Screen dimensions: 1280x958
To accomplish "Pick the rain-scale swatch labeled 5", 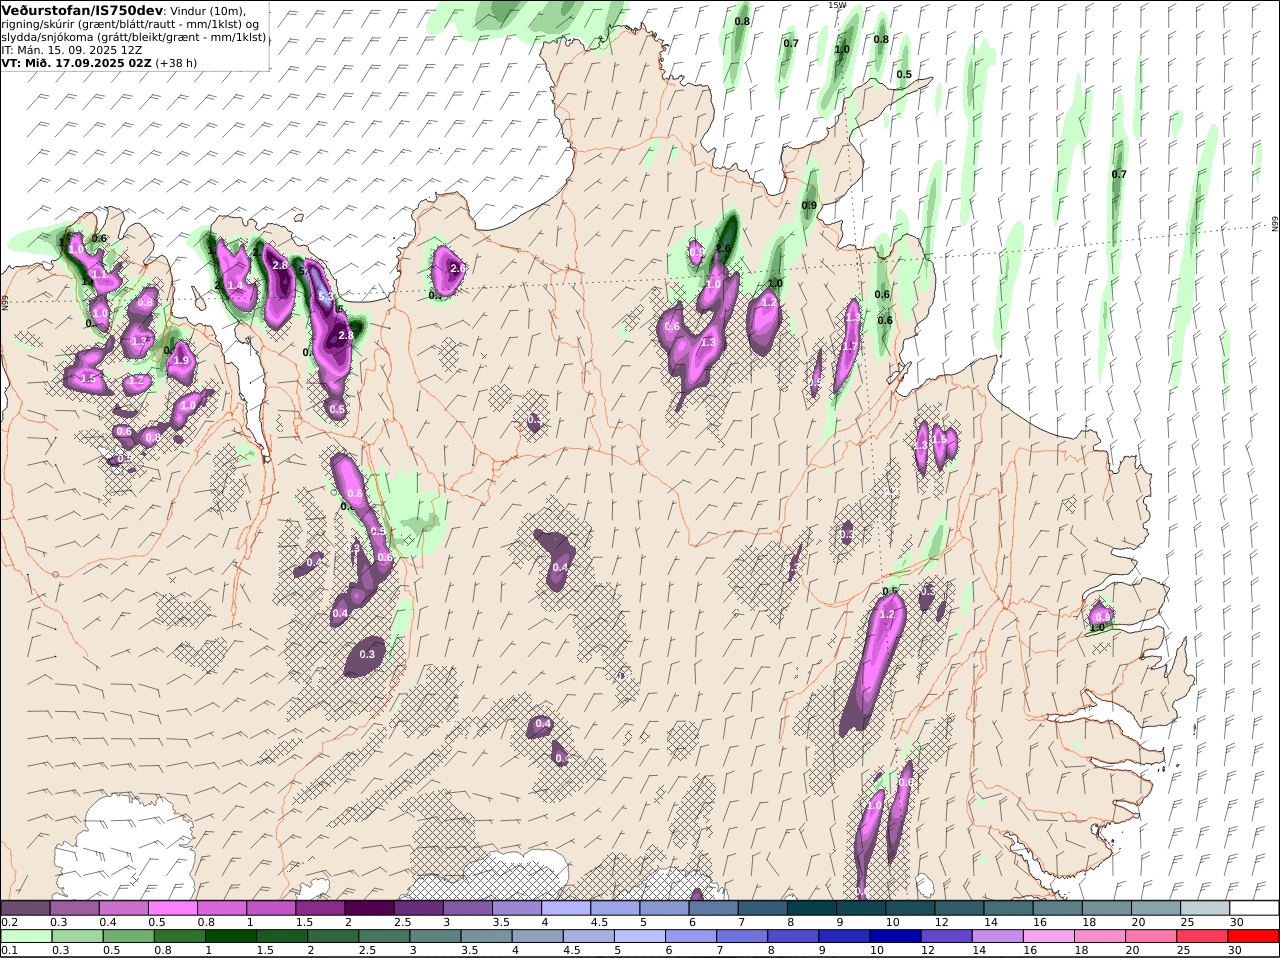I will (639, 936).
